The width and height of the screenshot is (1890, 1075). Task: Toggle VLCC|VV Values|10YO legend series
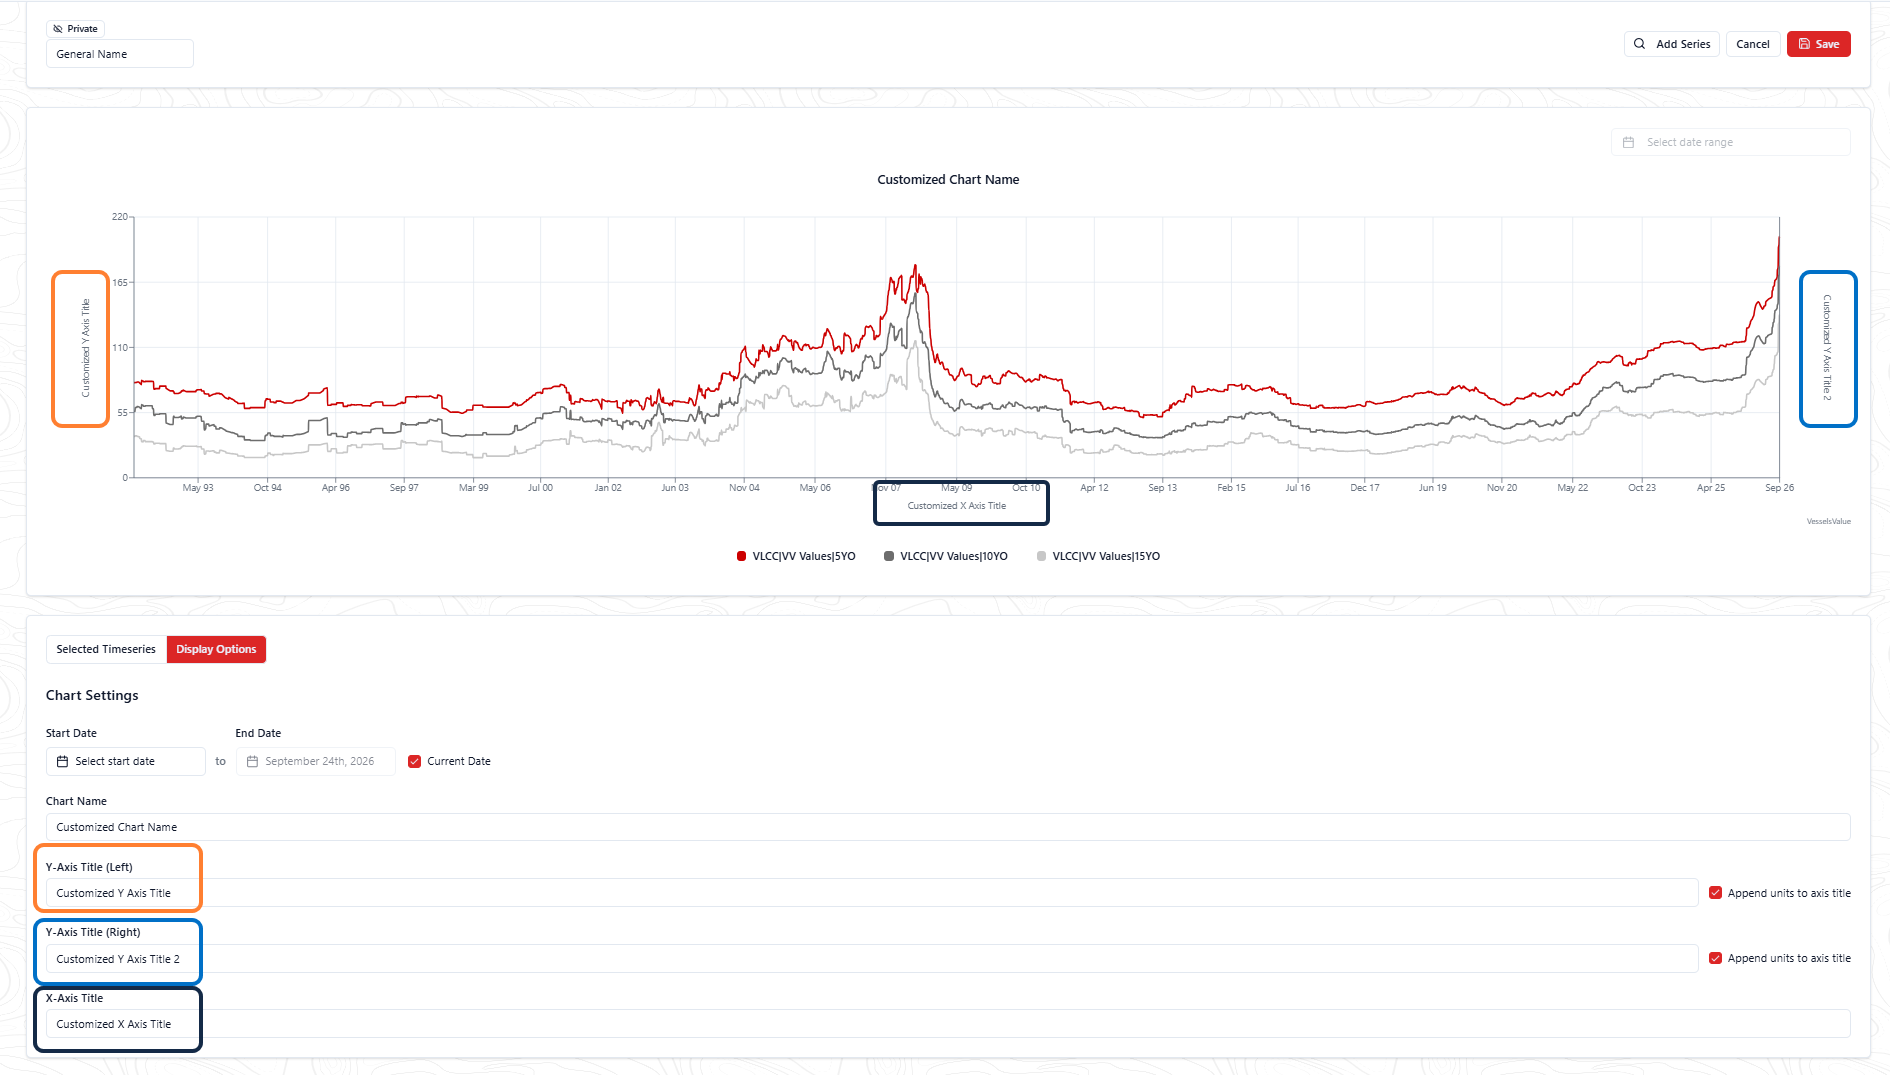coord(946,556)
